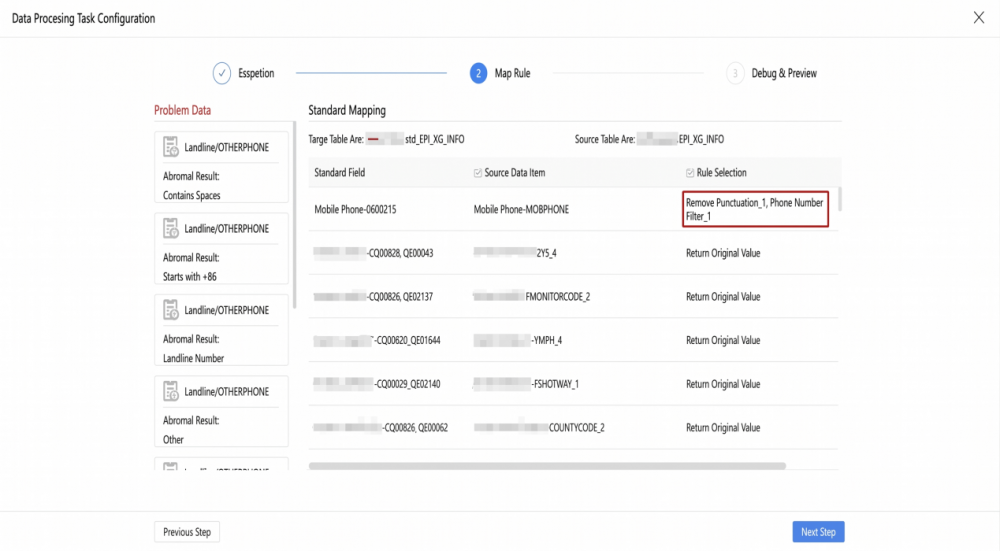Click the Landline Number abnormal result text
The image size is (1000, 551).
[x=193, y=358]
